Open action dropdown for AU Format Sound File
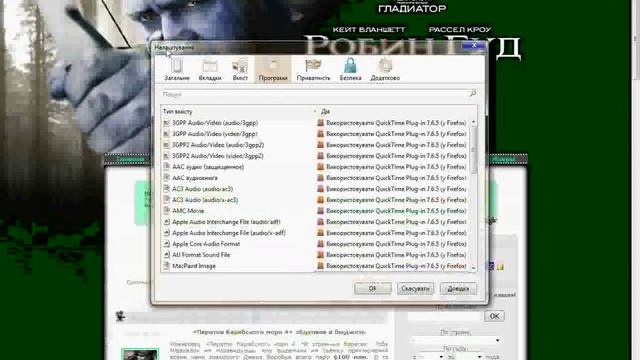This screenshot has height=360, width=640. click(393, 255)
